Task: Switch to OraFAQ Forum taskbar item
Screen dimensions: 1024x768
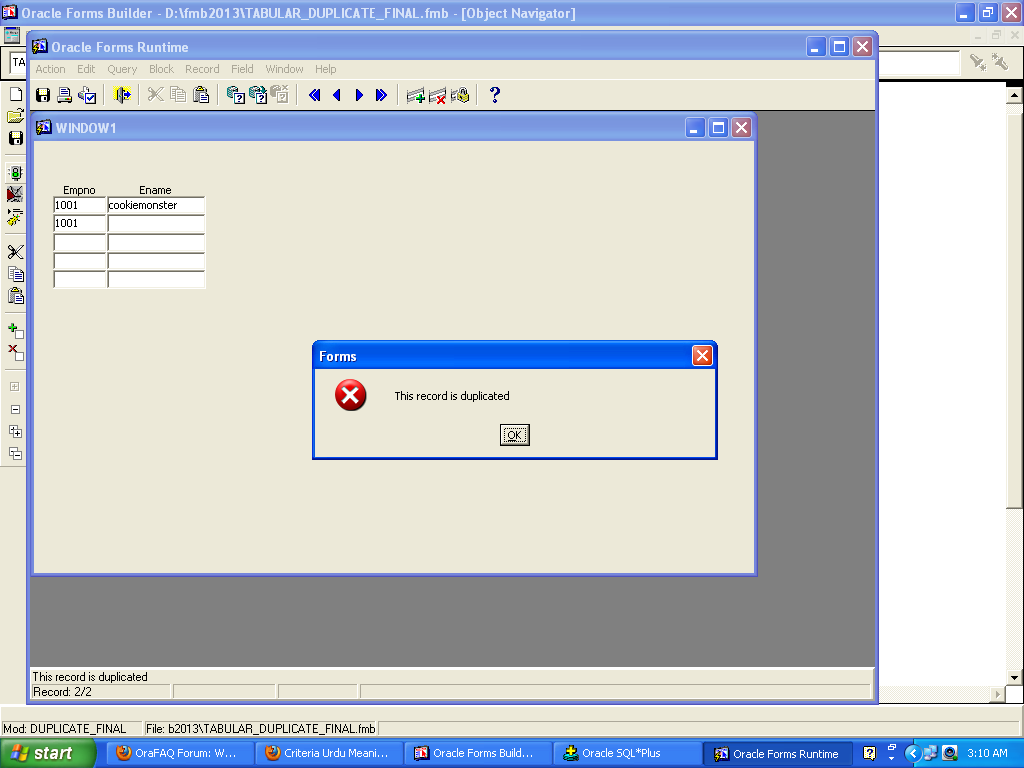Action: (179, 754)
